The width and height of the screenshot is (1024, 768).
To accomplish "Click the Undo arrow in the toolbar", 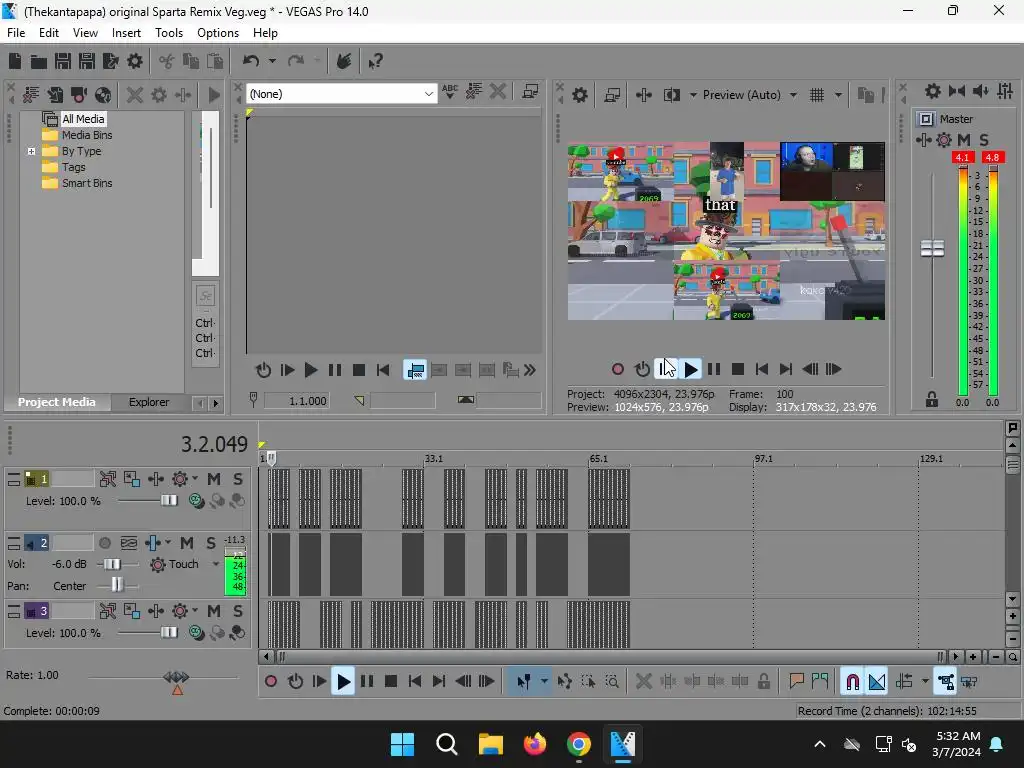I will [251, 61].
